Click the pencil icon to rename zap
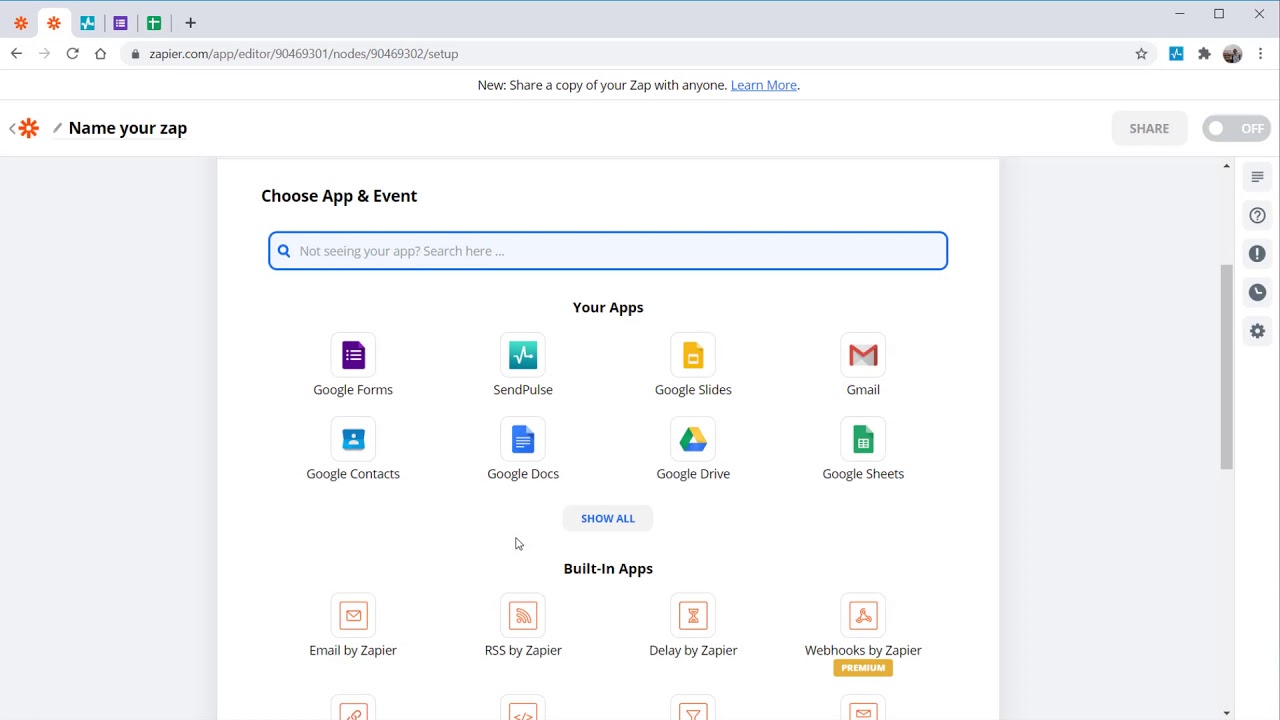Image resolution: width=1280 pixels, height=720 pixels. 57,128
